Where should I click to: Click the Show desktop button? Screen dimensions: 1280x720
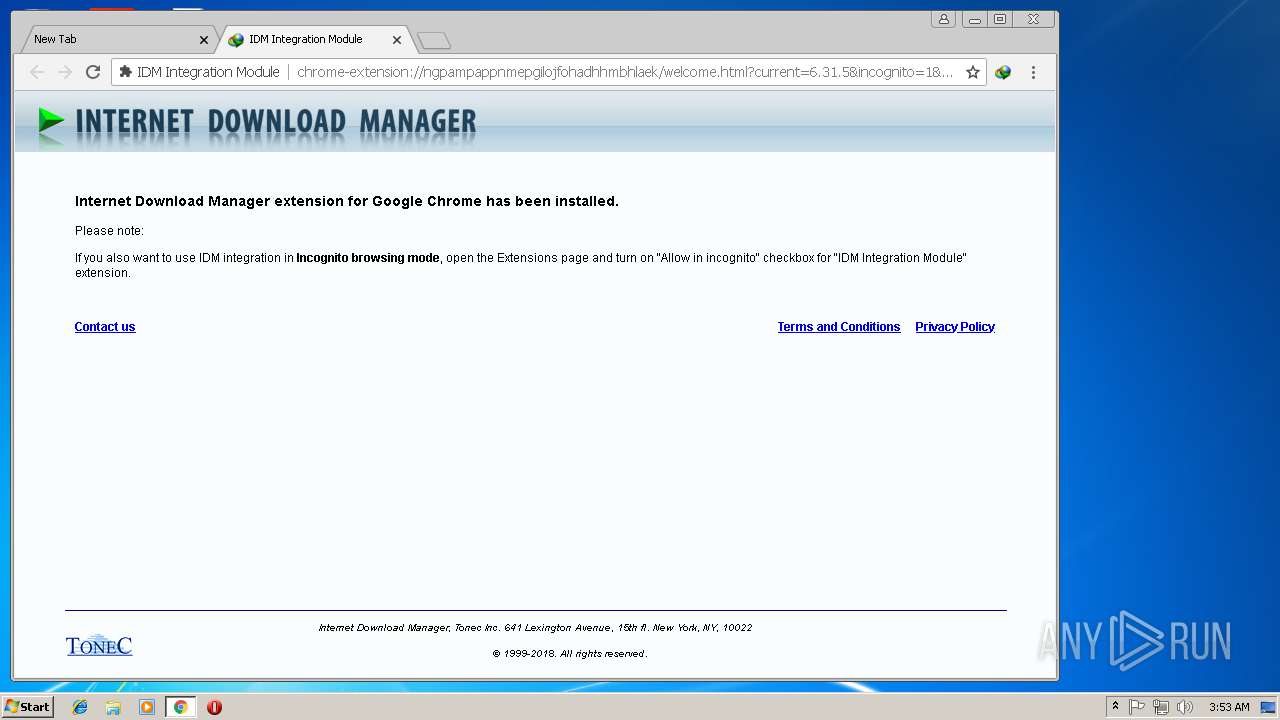coord(1268,707)
